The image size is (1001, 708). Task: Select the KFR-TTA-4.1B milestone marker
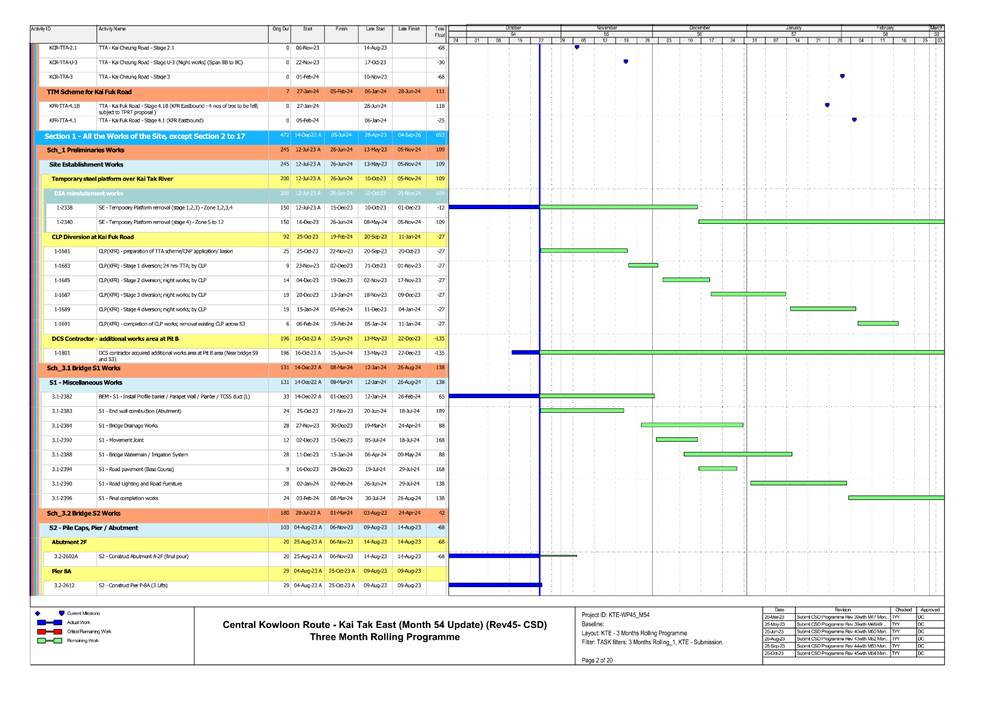pyautogui.click(x=827, y=105)
